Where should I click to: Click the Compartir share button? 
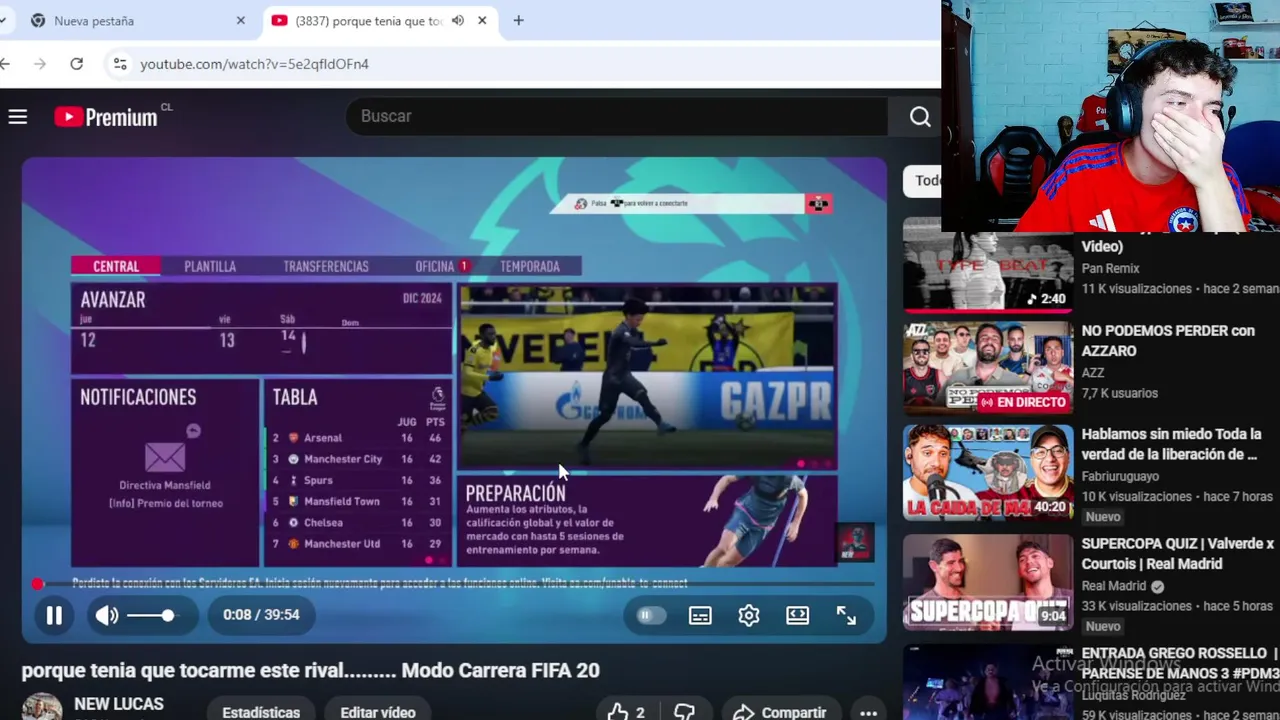781,712
